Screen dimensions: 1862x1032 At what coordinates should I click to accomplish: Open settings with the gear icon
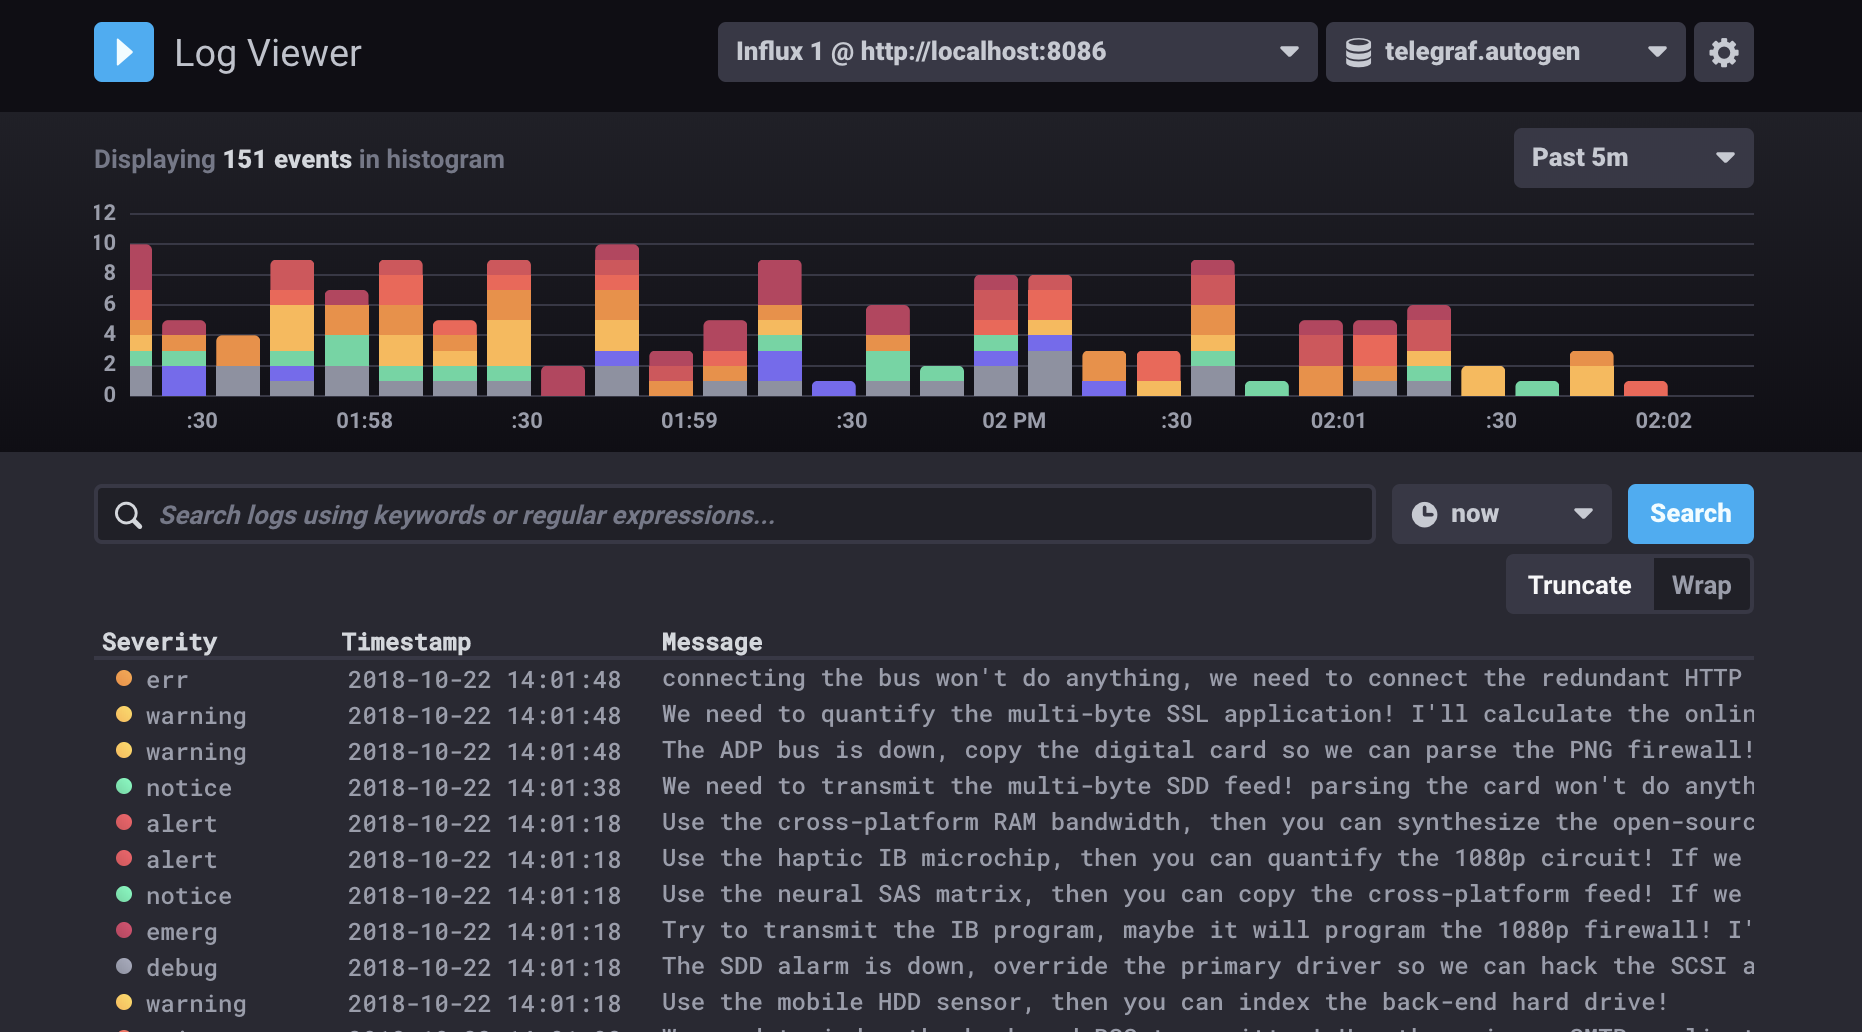(1723, 52)
